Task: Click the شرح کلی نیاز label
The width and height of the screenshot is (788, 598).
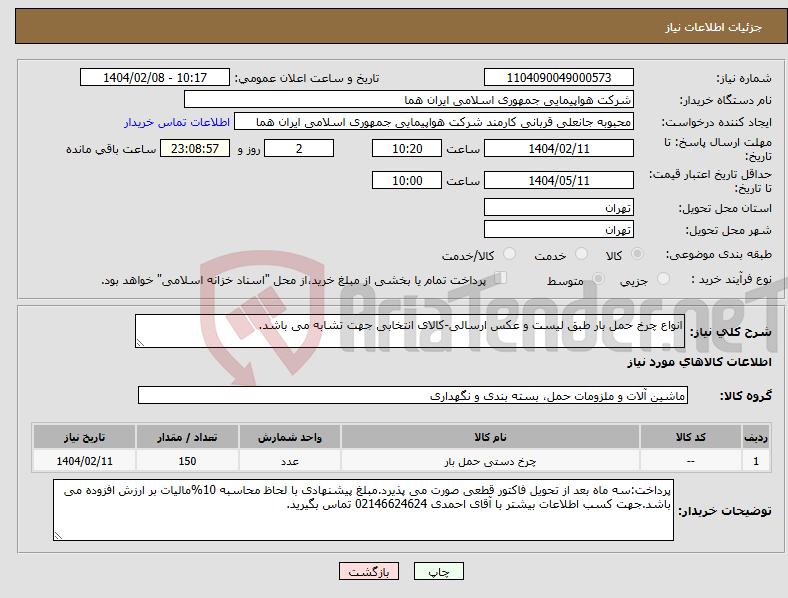Action: pos(731,332)
